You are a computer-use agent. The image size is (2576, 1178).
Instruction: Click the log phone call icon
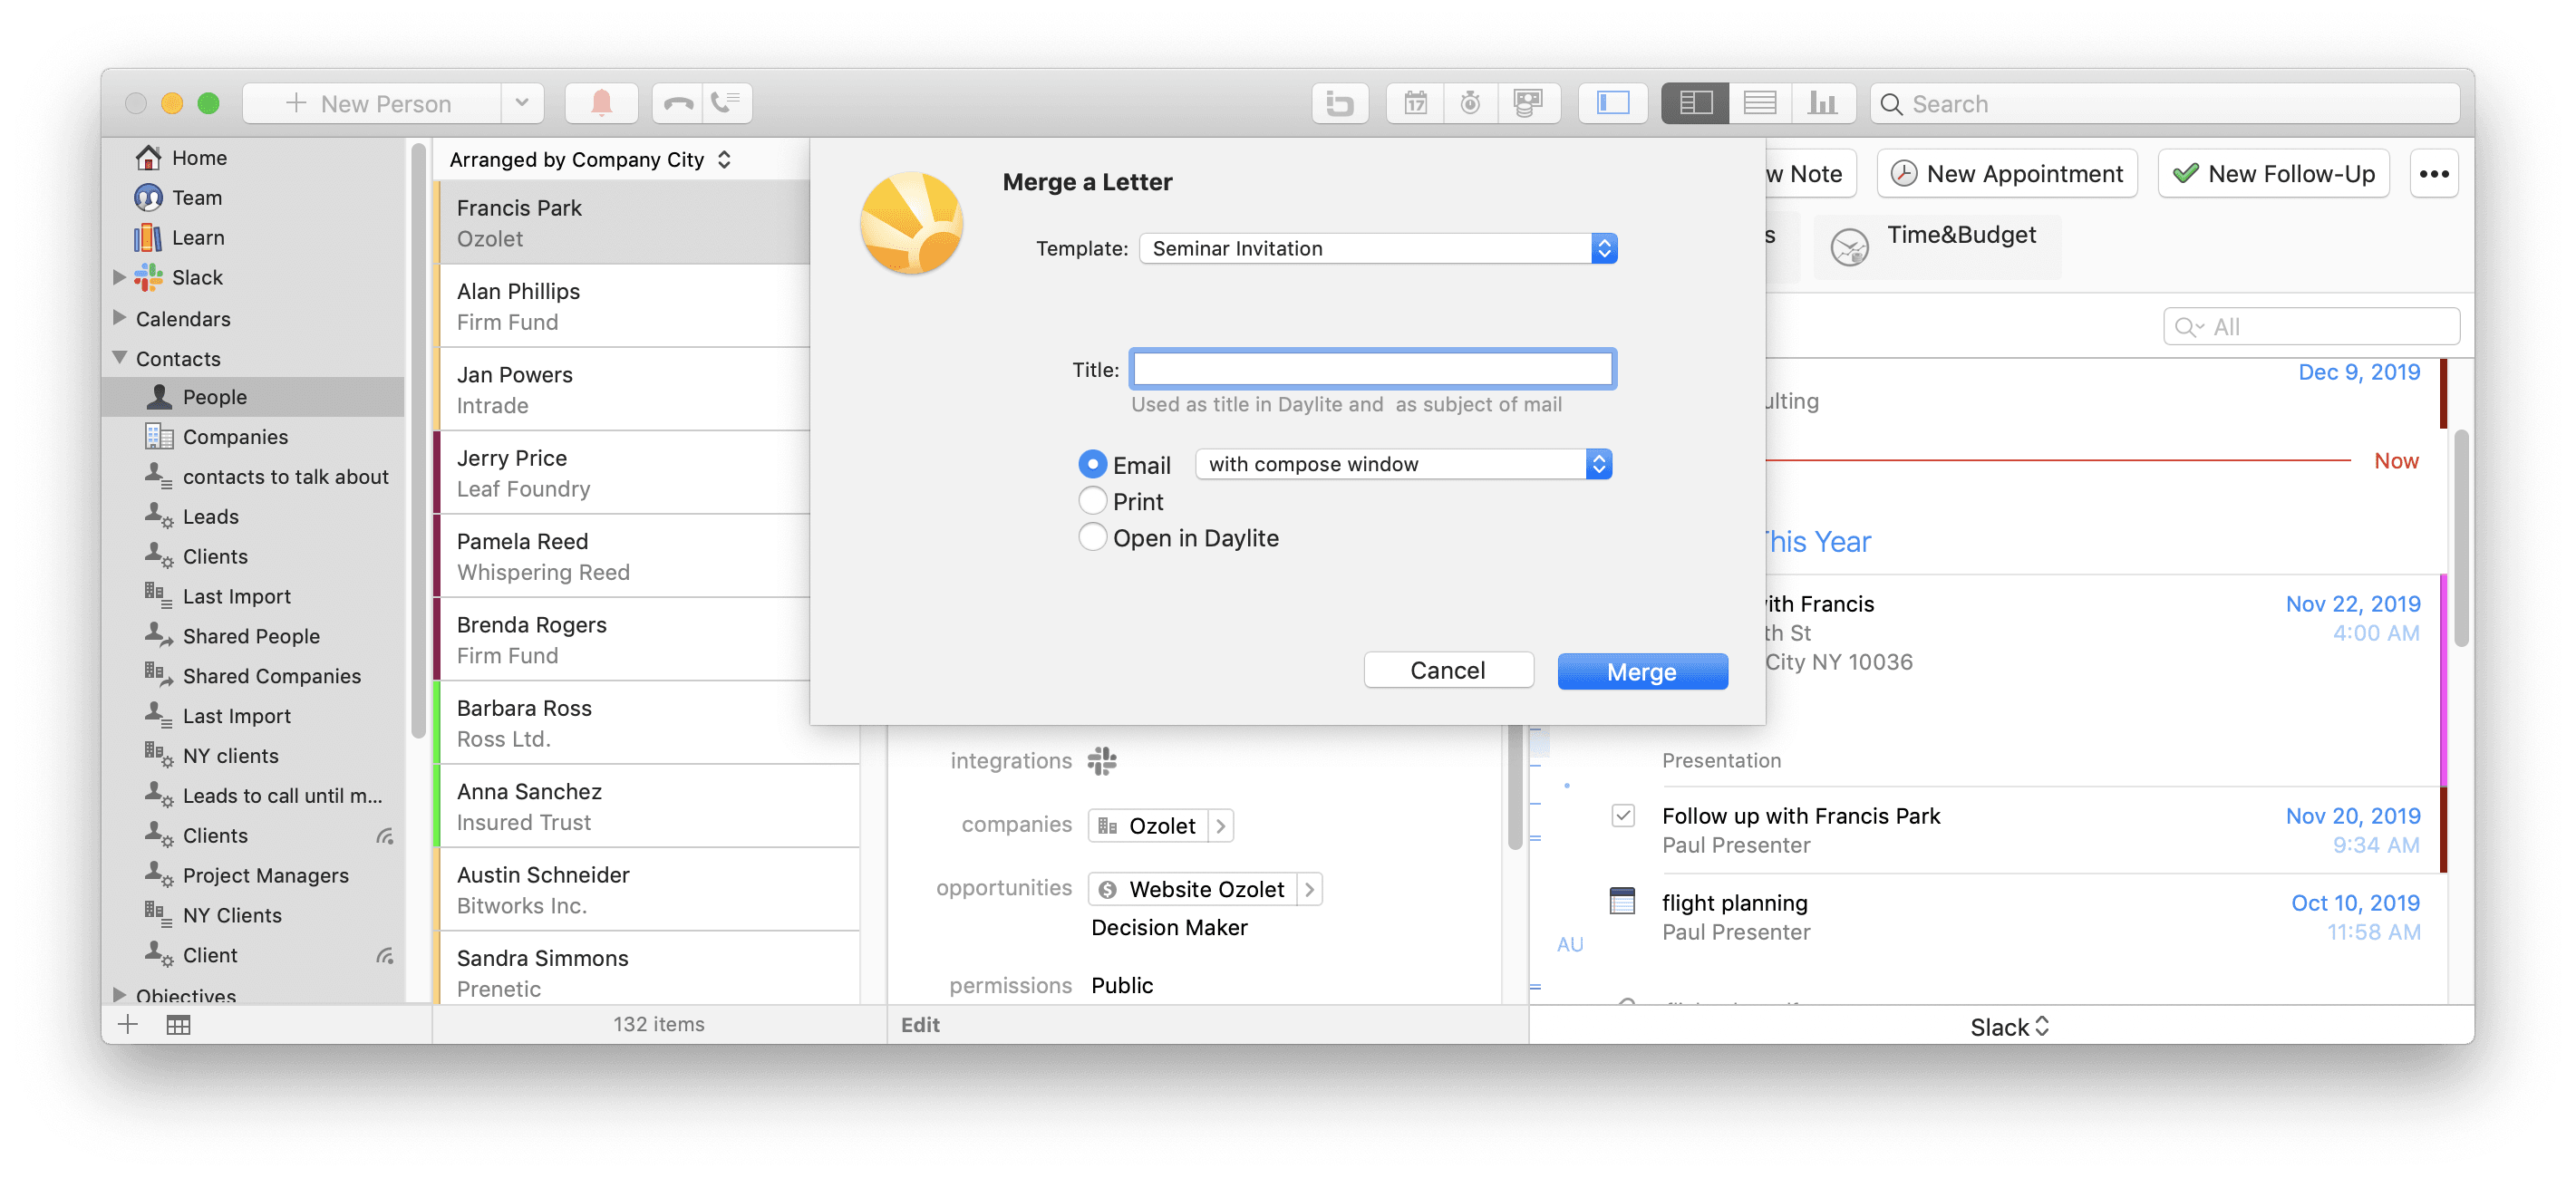click(x=726, y=103)
